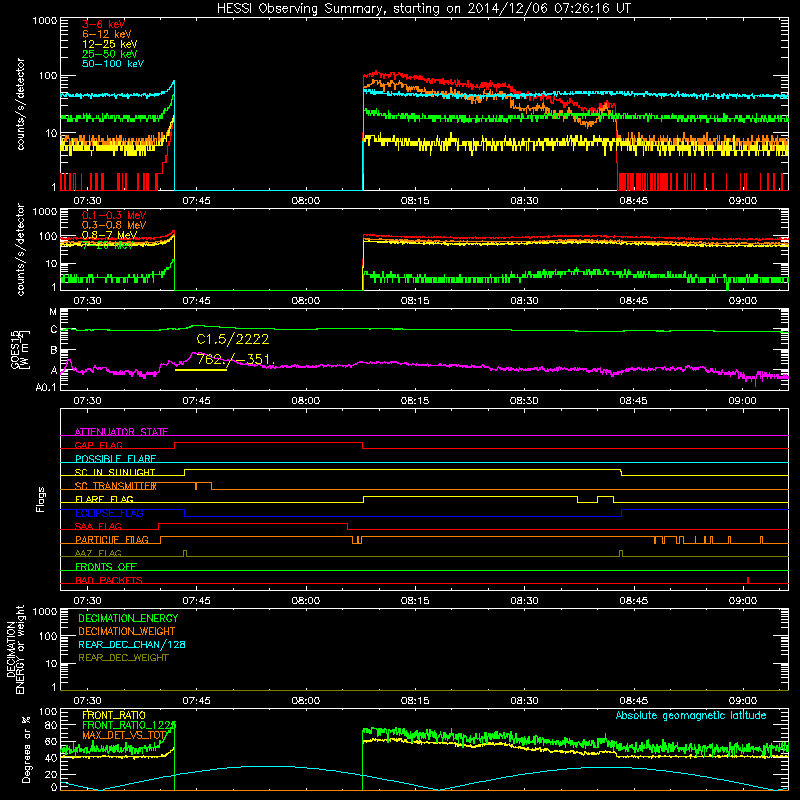Click the Degrees or % axis label
This screenshot has height=800, width=800.
26,749
